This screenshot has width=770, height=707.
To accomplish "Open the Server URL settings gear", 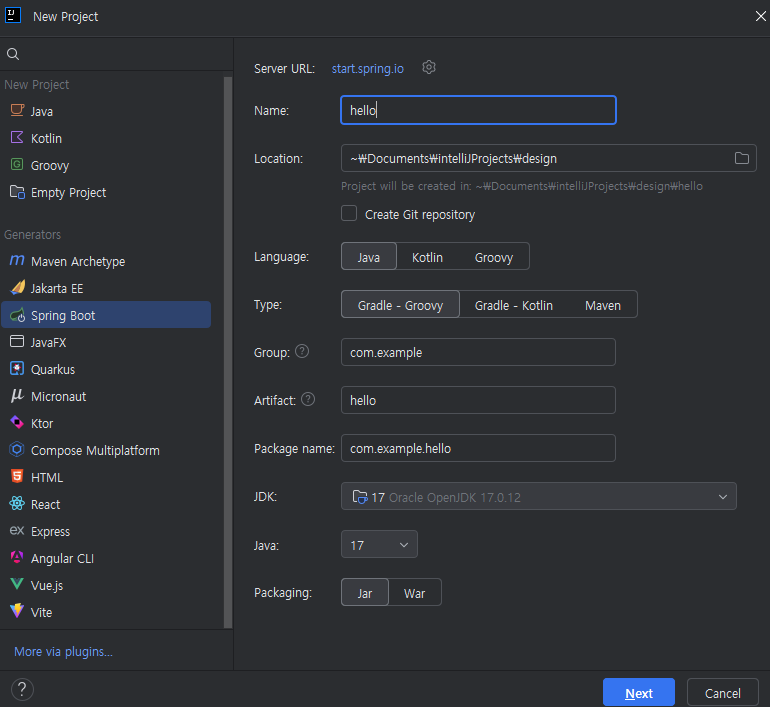I will point(429,67).
